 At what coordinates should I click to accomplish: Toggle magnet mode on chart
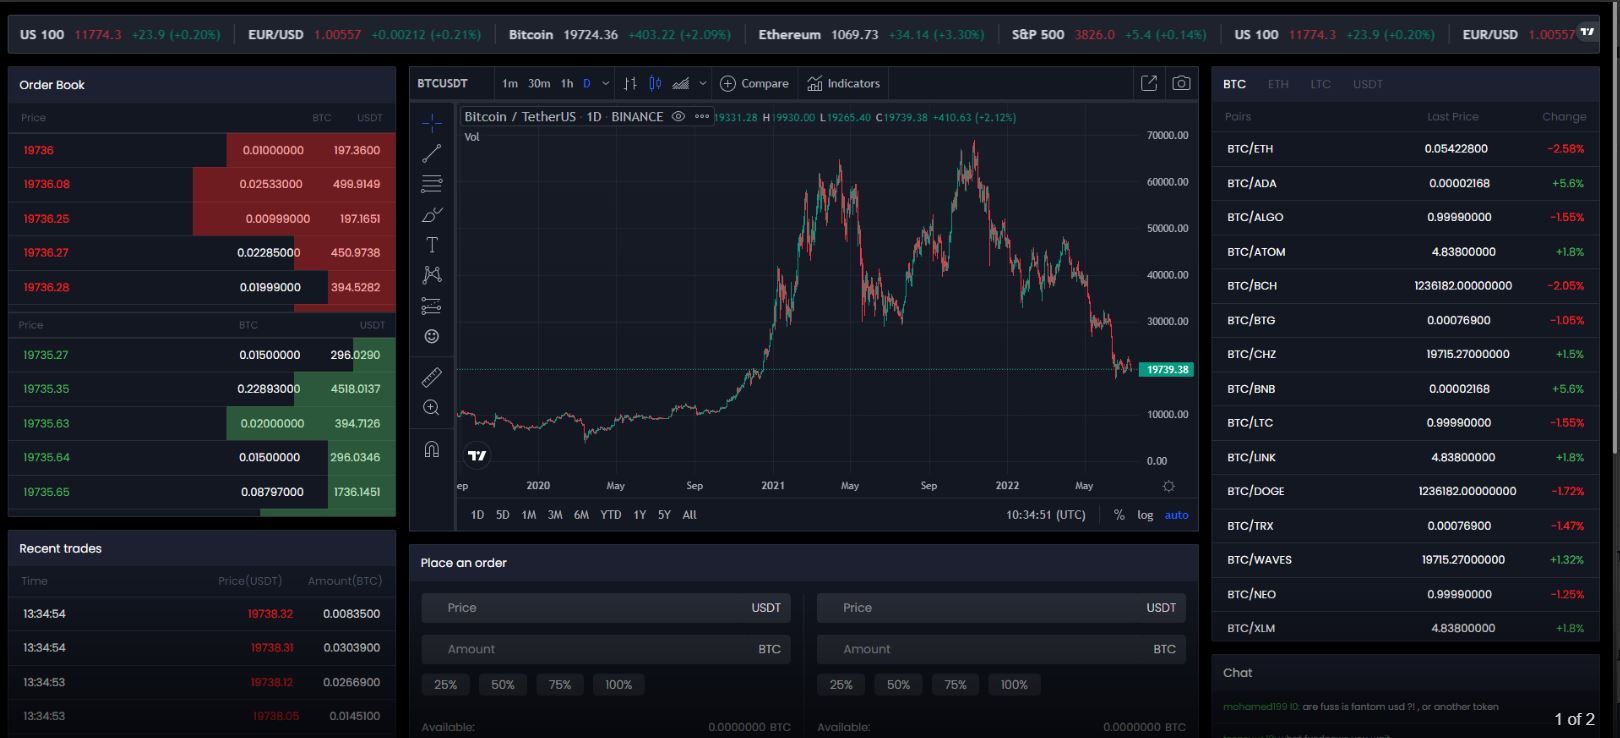(x=431, y=449)
